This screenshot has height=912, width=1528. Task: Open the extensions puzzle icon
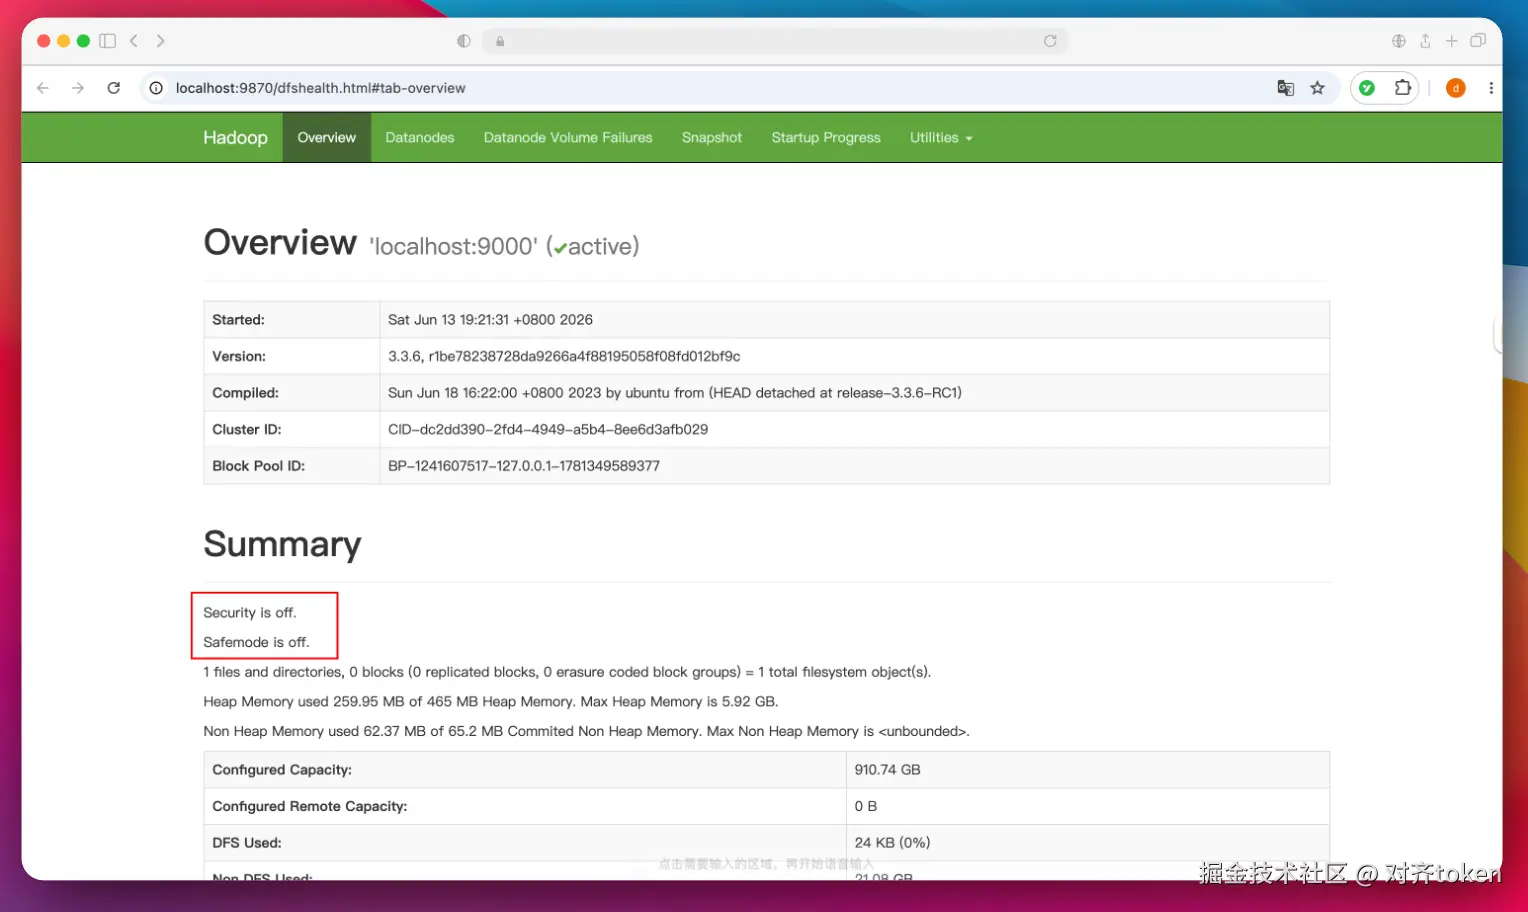[x=1403, y=88]
